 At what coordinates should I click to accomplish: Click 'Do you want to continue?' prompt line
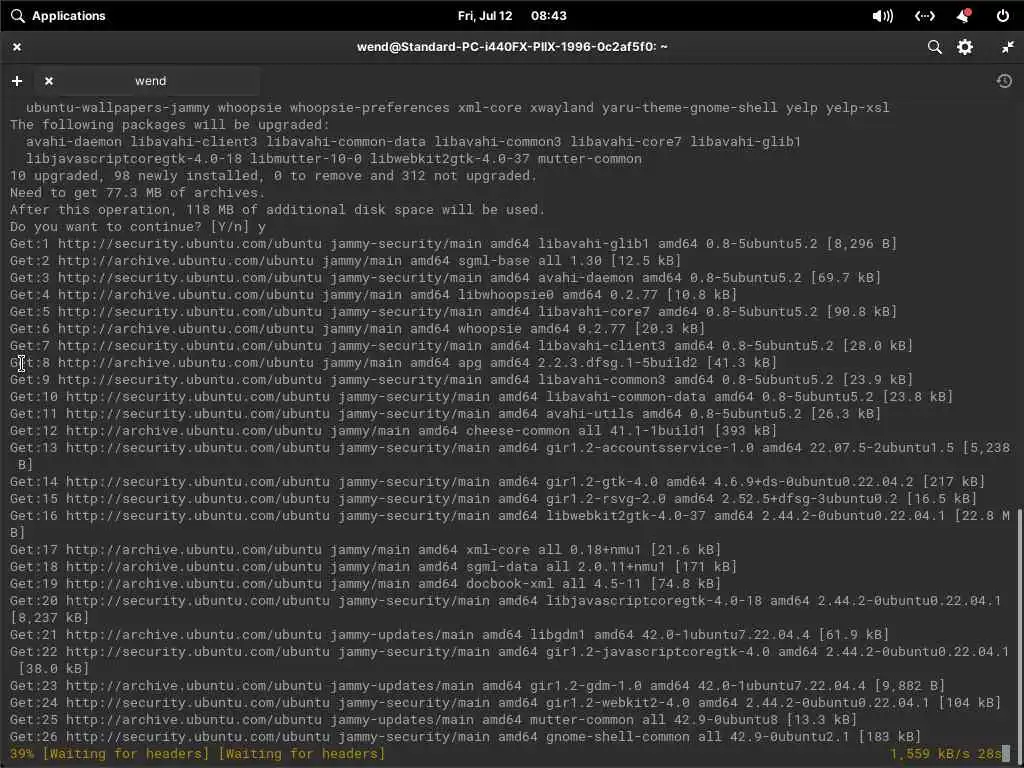tap(138, 227)
